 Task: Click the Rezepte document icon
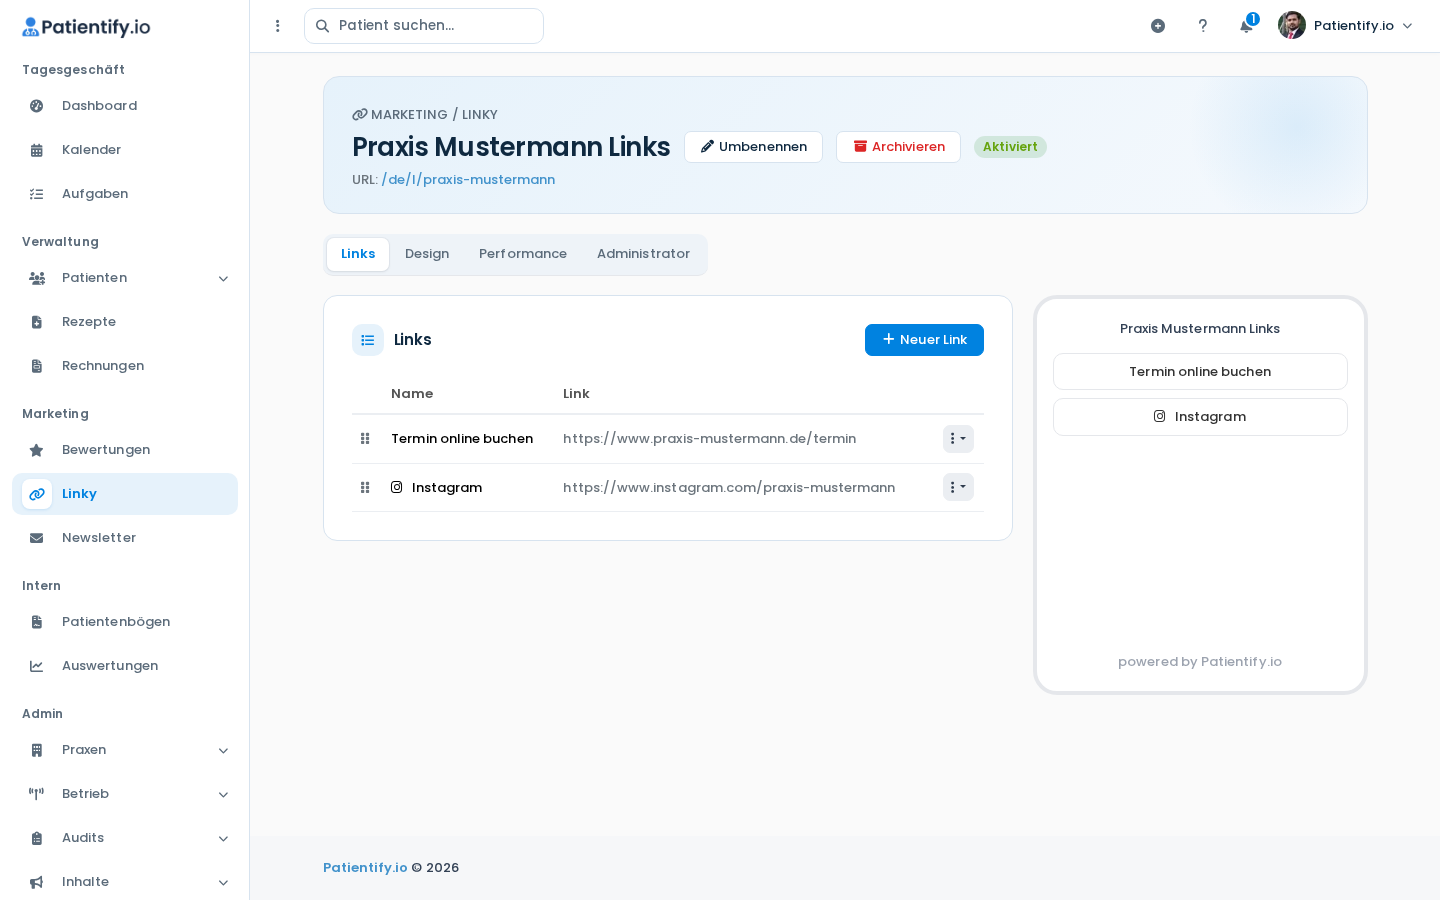point(37,322)
